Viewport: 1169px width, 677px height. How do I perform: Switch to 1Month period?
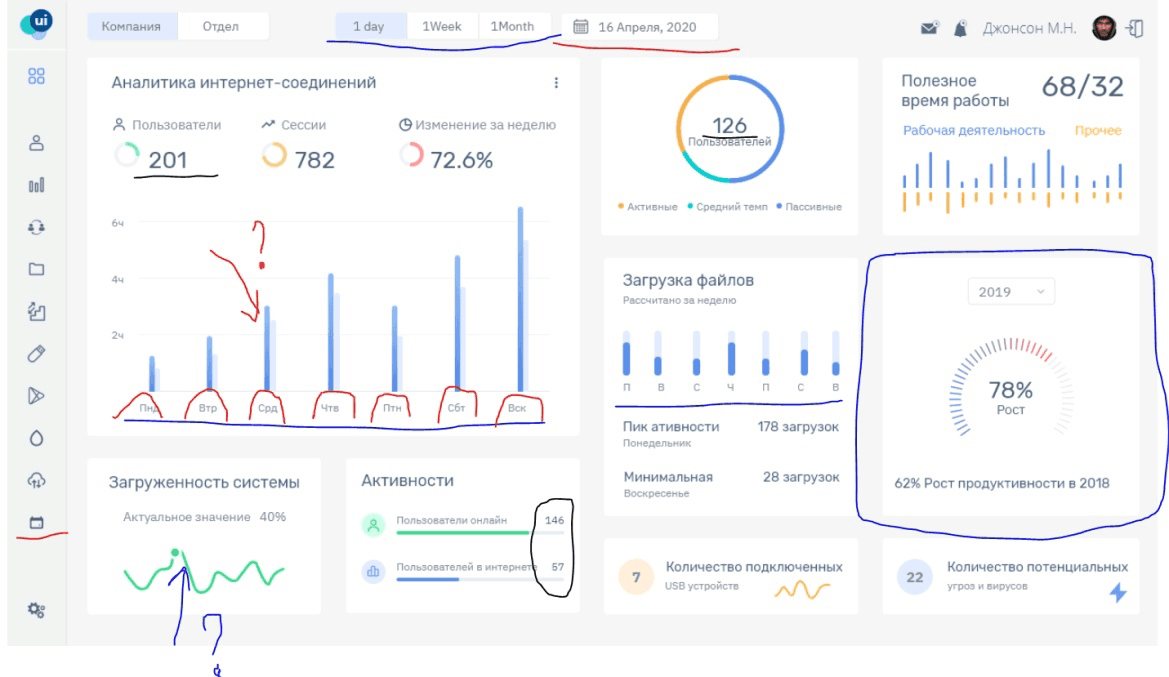tap(512, 26)
